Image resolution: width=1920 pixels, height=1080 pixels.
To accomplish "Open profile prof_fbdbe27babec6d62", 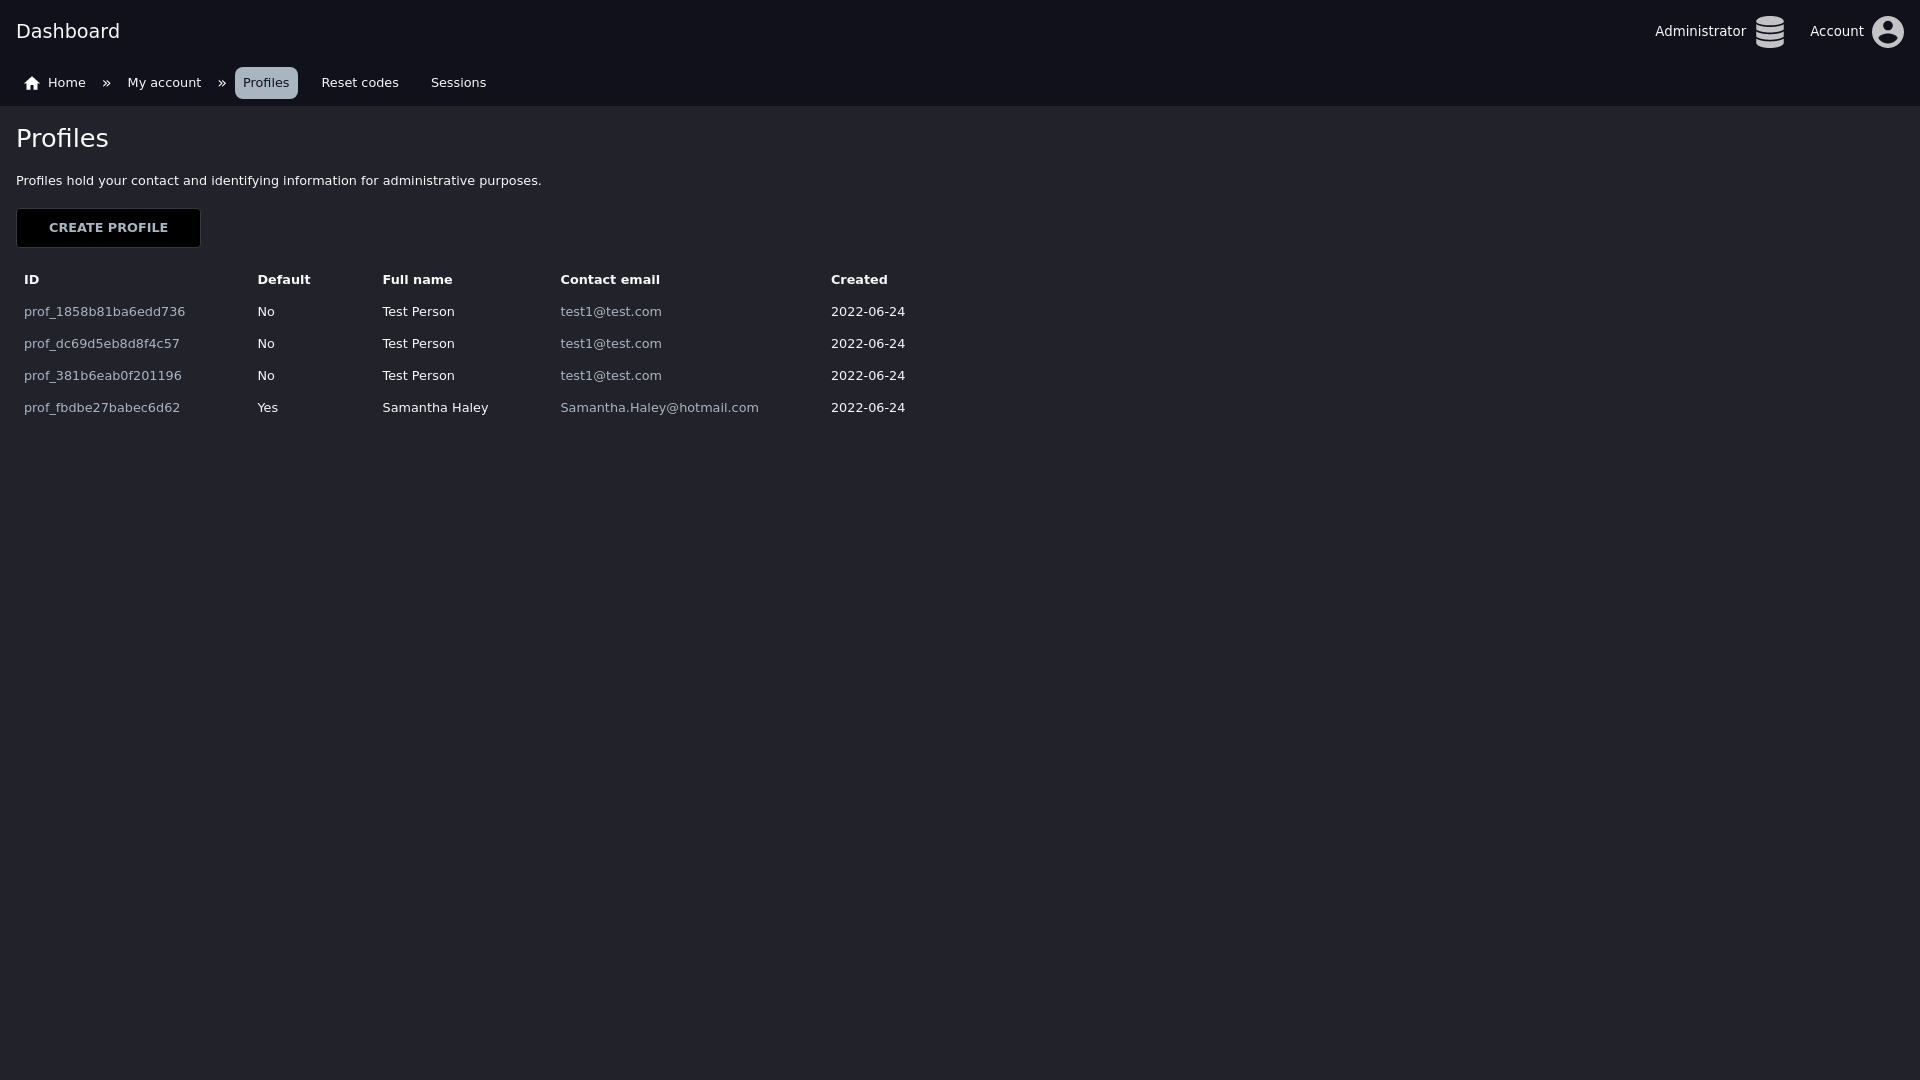I will click(x=102, y=408).
